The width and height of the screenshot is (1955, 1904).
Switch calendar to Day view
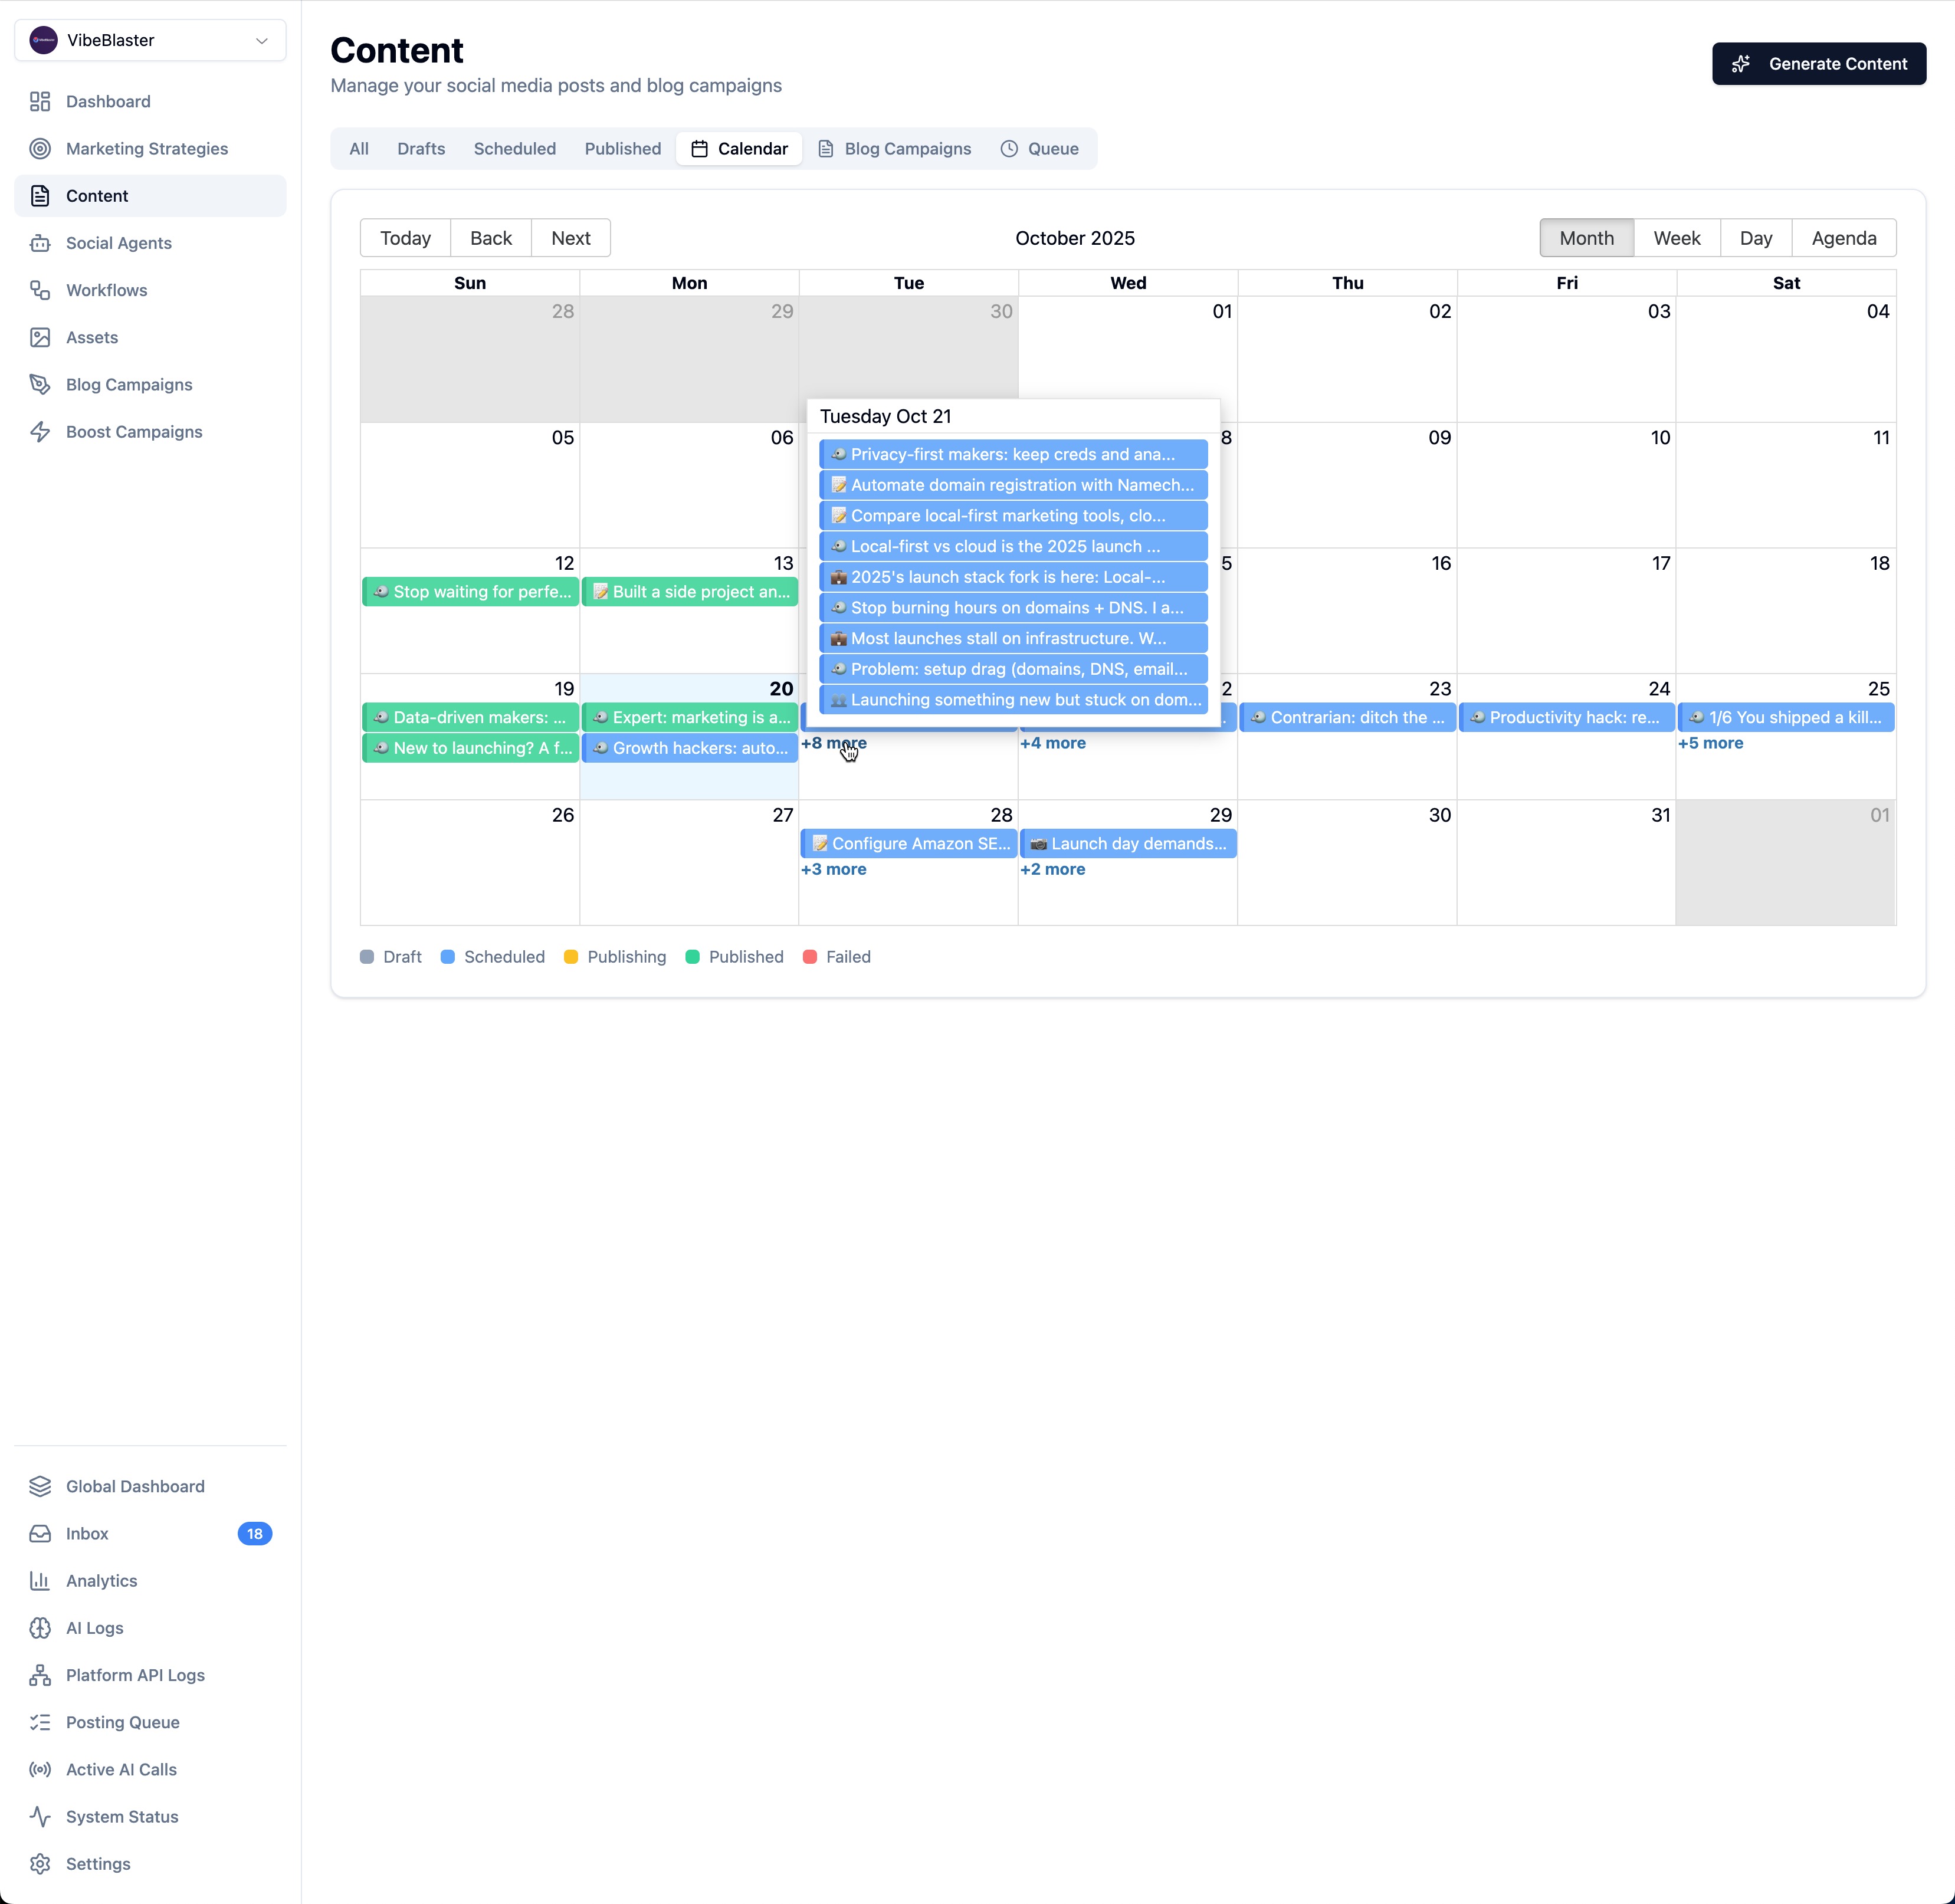pos(1756,238)
